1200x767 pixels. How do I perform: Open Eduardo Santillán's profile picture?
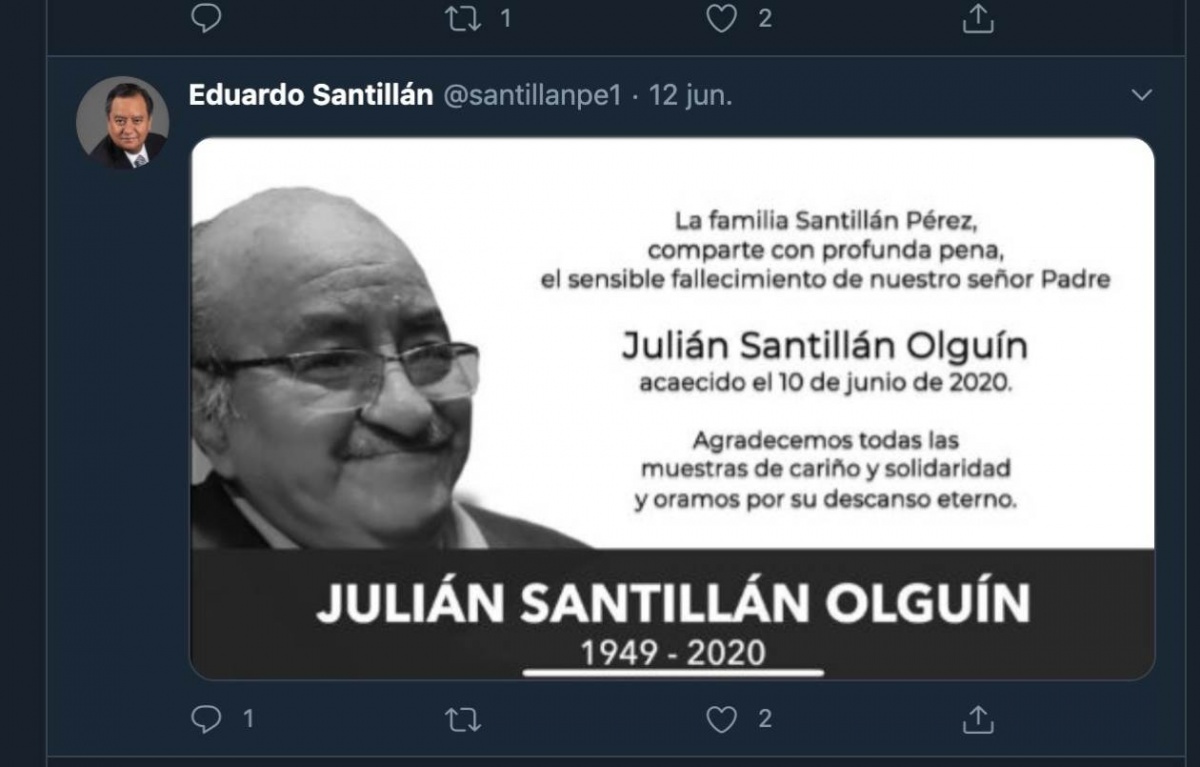123,123
